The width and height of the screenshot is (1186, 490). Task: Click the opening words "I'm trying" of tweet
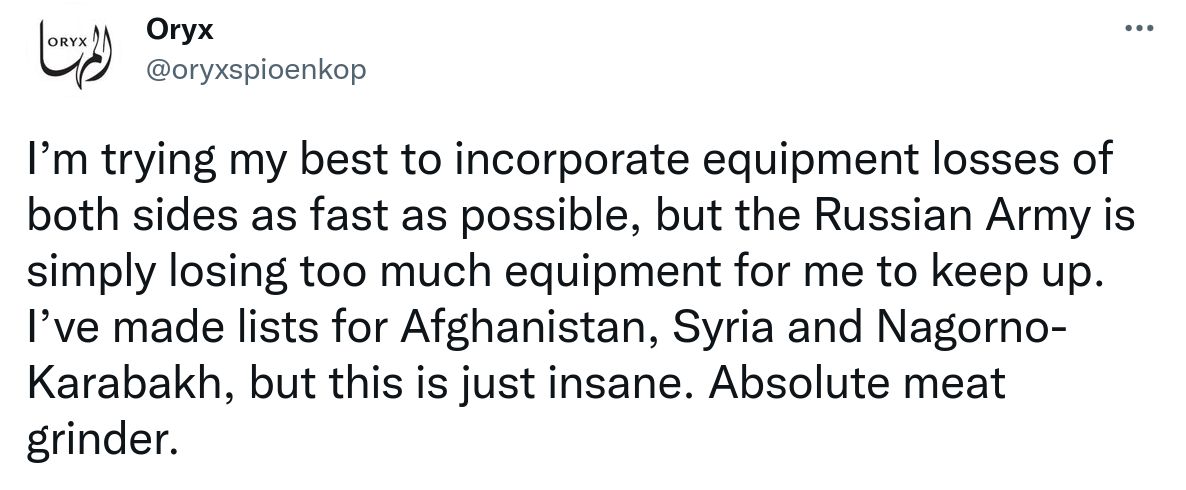pos(121,160)
